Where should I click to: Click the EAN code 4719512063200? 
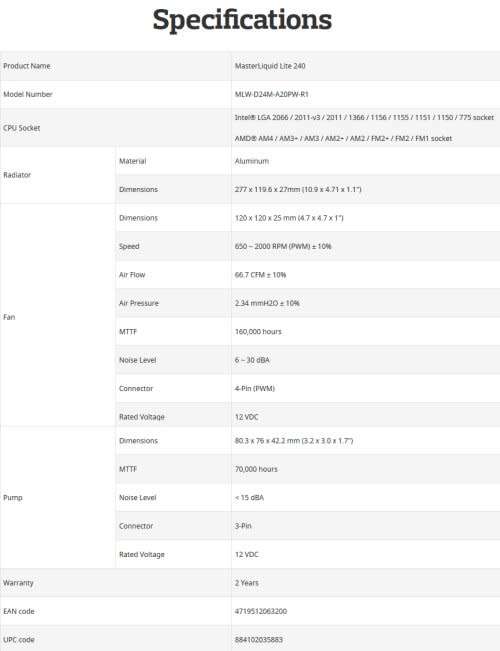[261, 611]
